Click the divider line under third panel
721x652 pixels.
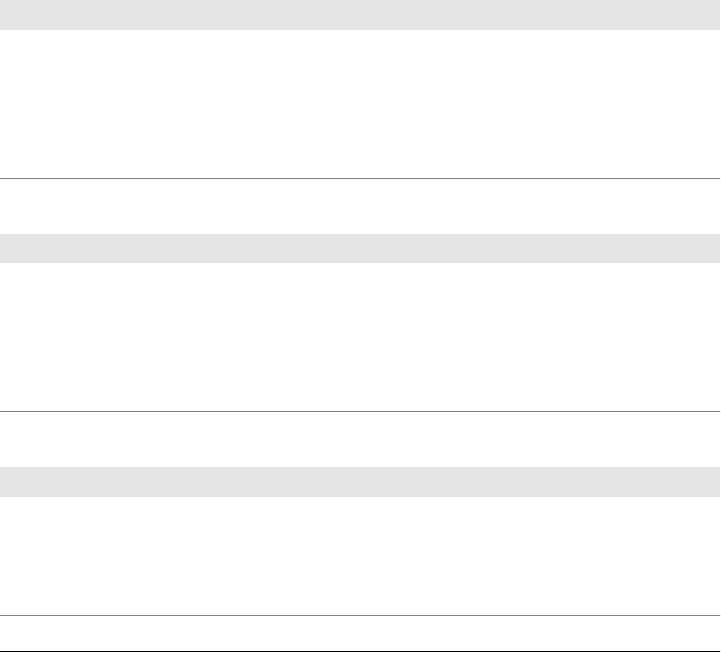(360, 615)
